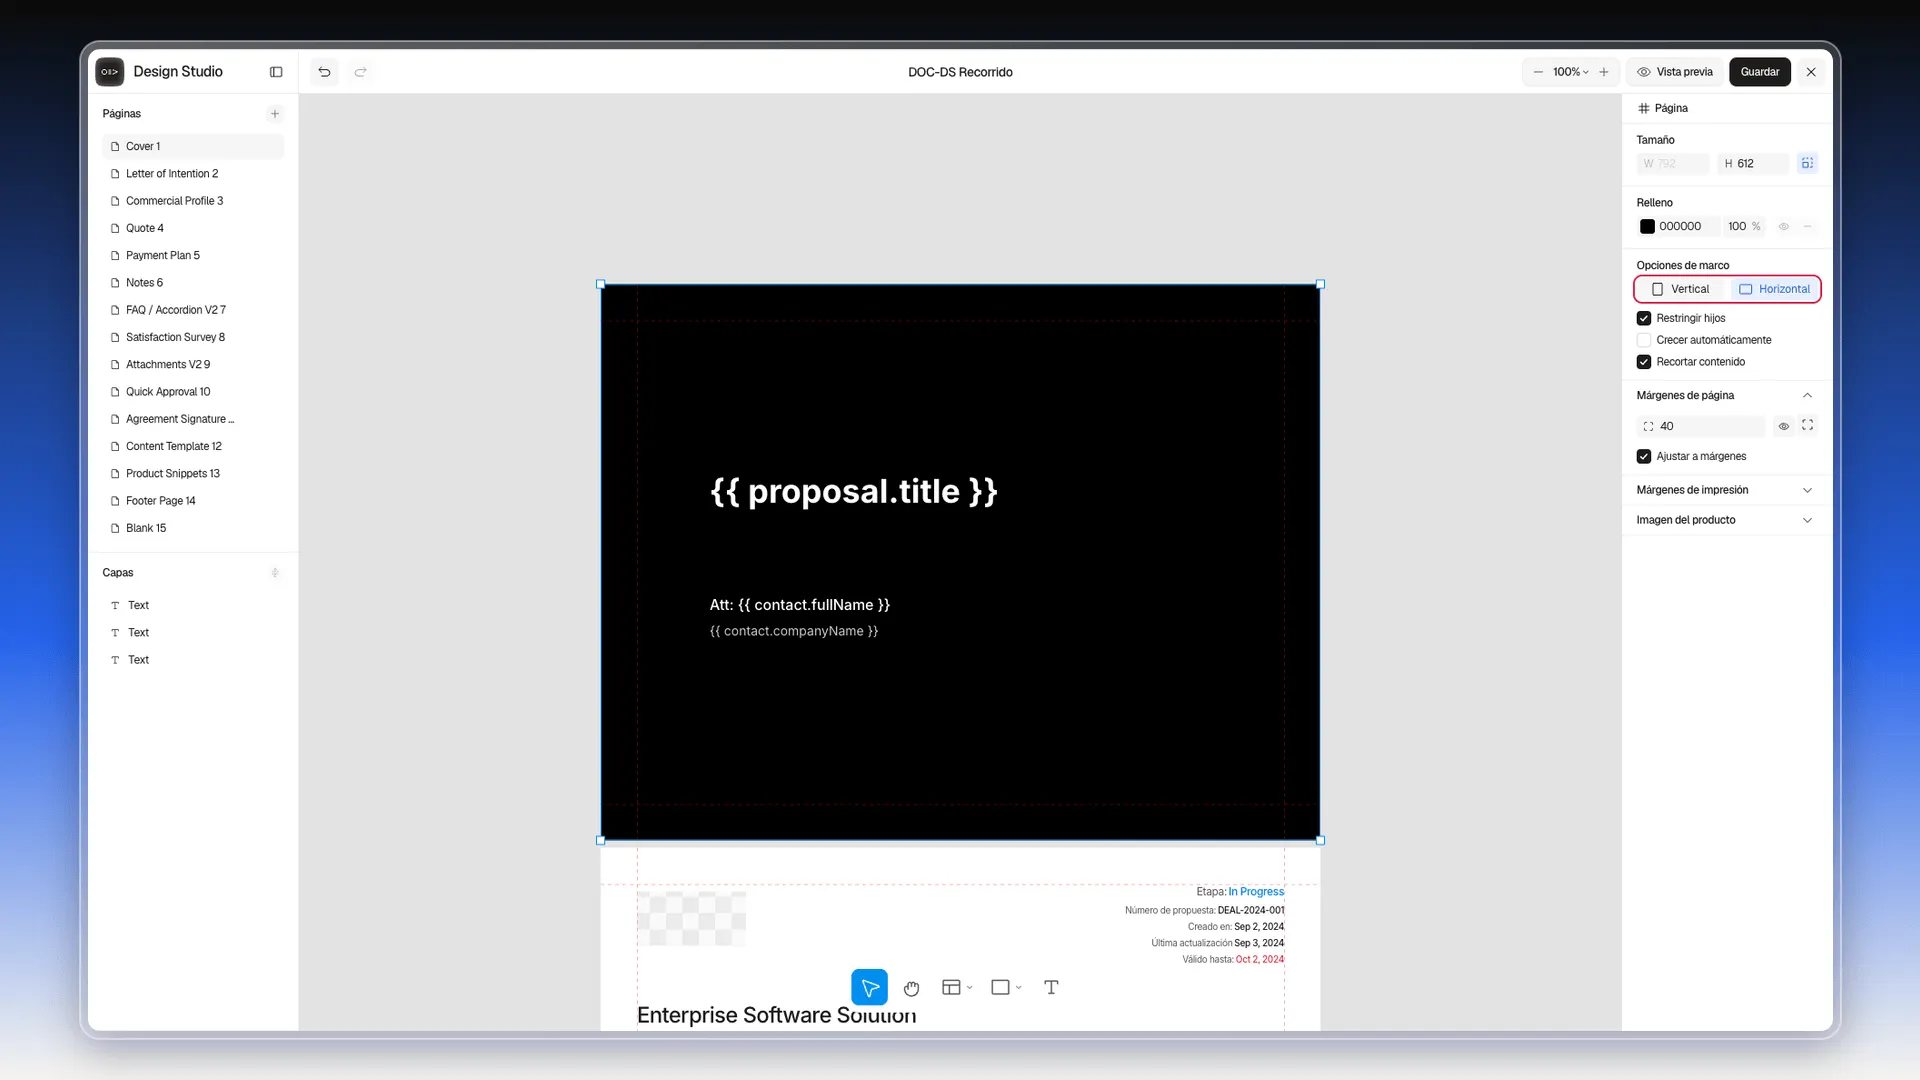The height and width of the screenshot is (1080, 1920).
Task: Toggle Ajustar a márgenes checkbox
Action: click(1644, 456)
